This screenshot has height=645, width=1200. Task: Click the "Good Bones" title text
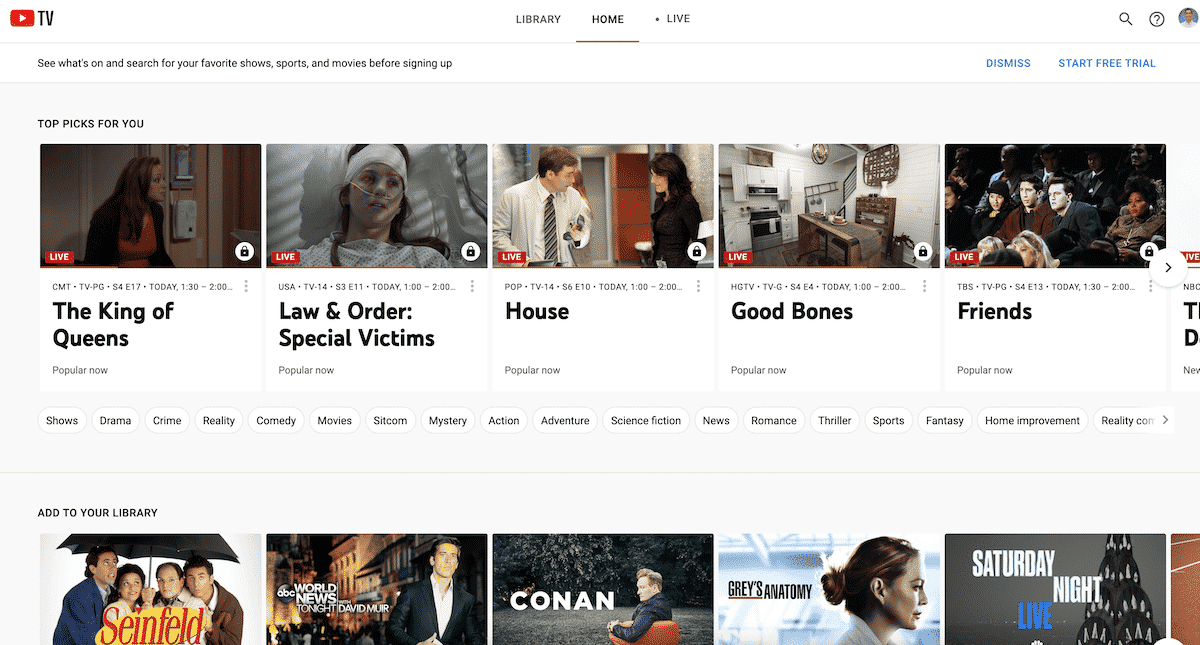point(792,311)
